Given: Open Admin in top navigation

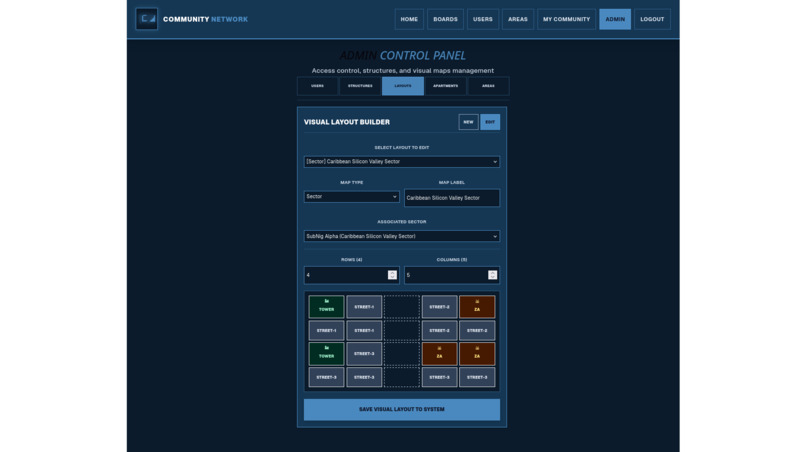Looking at the screenshot, I should (615, 19).
